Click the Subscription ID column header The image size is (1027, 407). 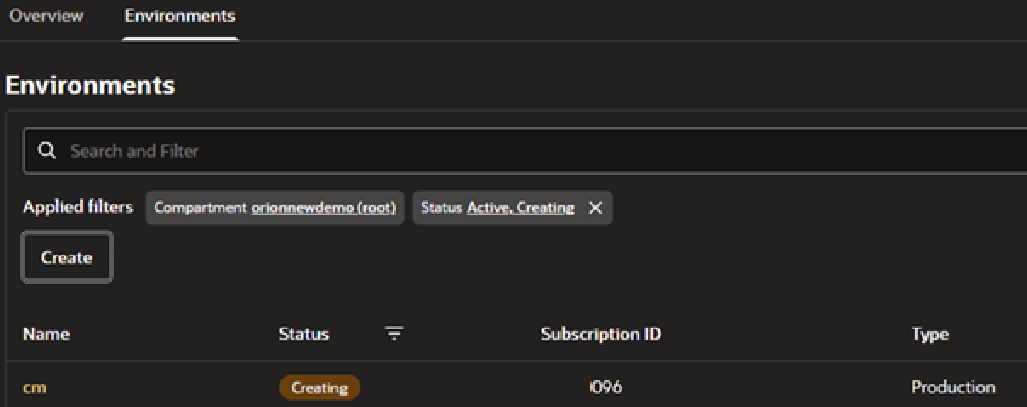click(601, 334)
